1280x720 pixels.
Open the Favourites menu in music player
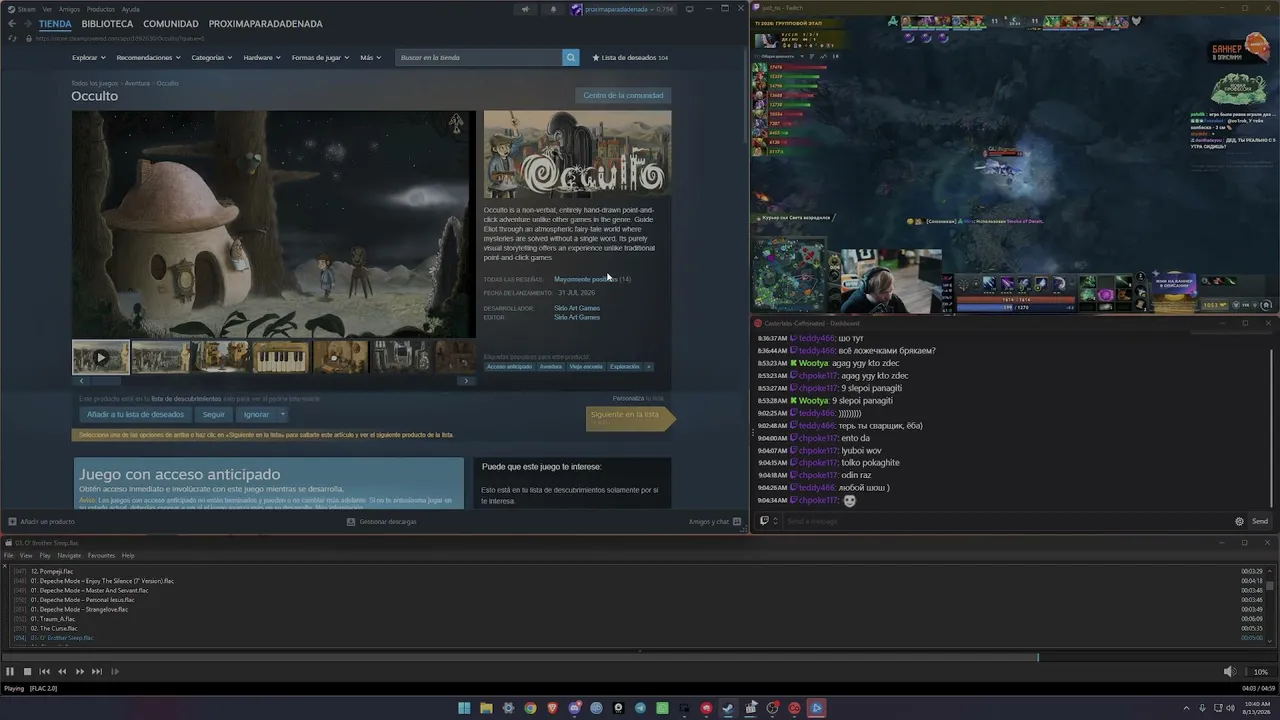(x=101, y=555)
